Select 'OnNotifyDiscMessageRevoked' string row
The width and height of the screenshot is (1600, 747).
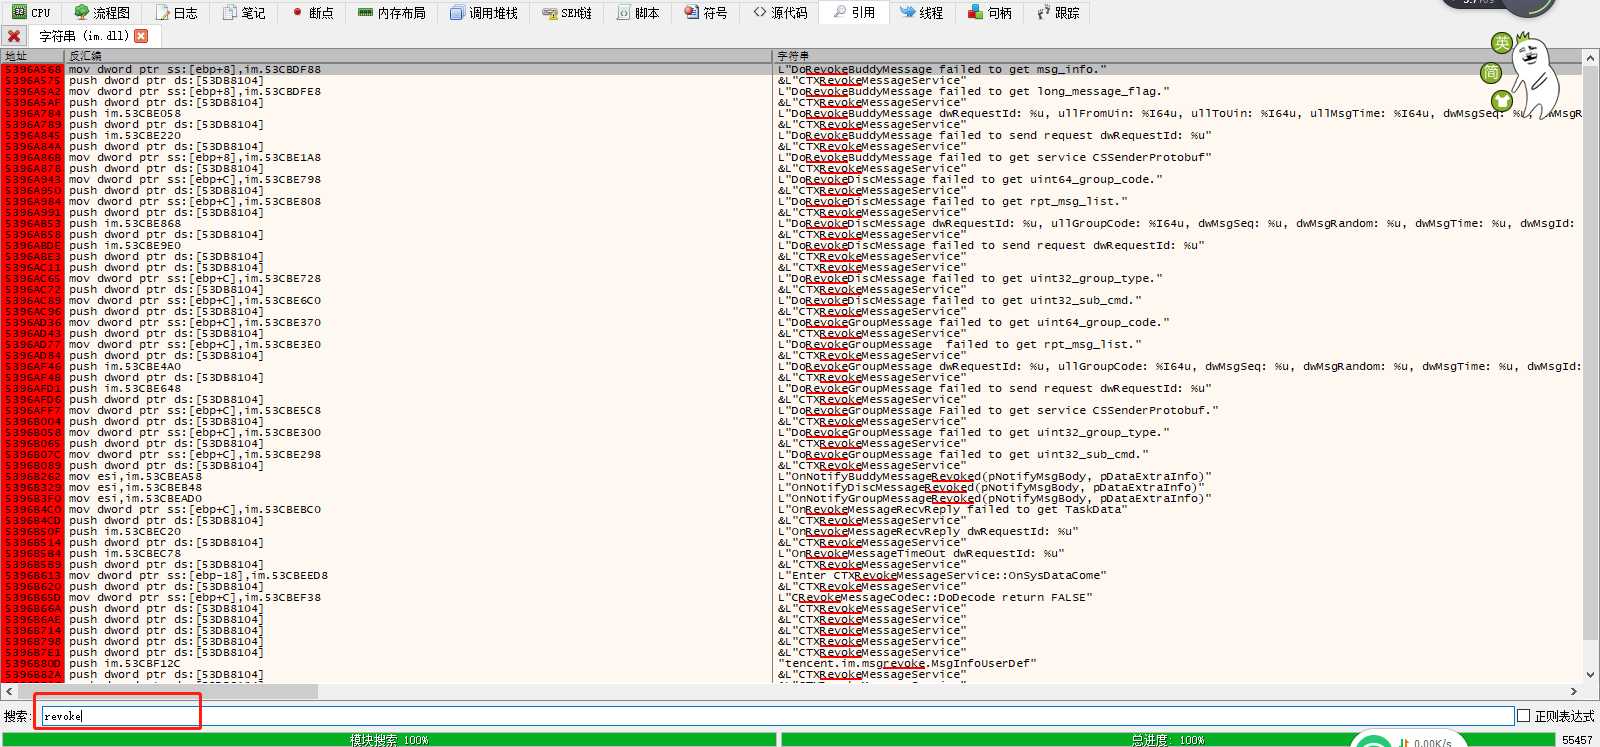click(x=990, y=487)
